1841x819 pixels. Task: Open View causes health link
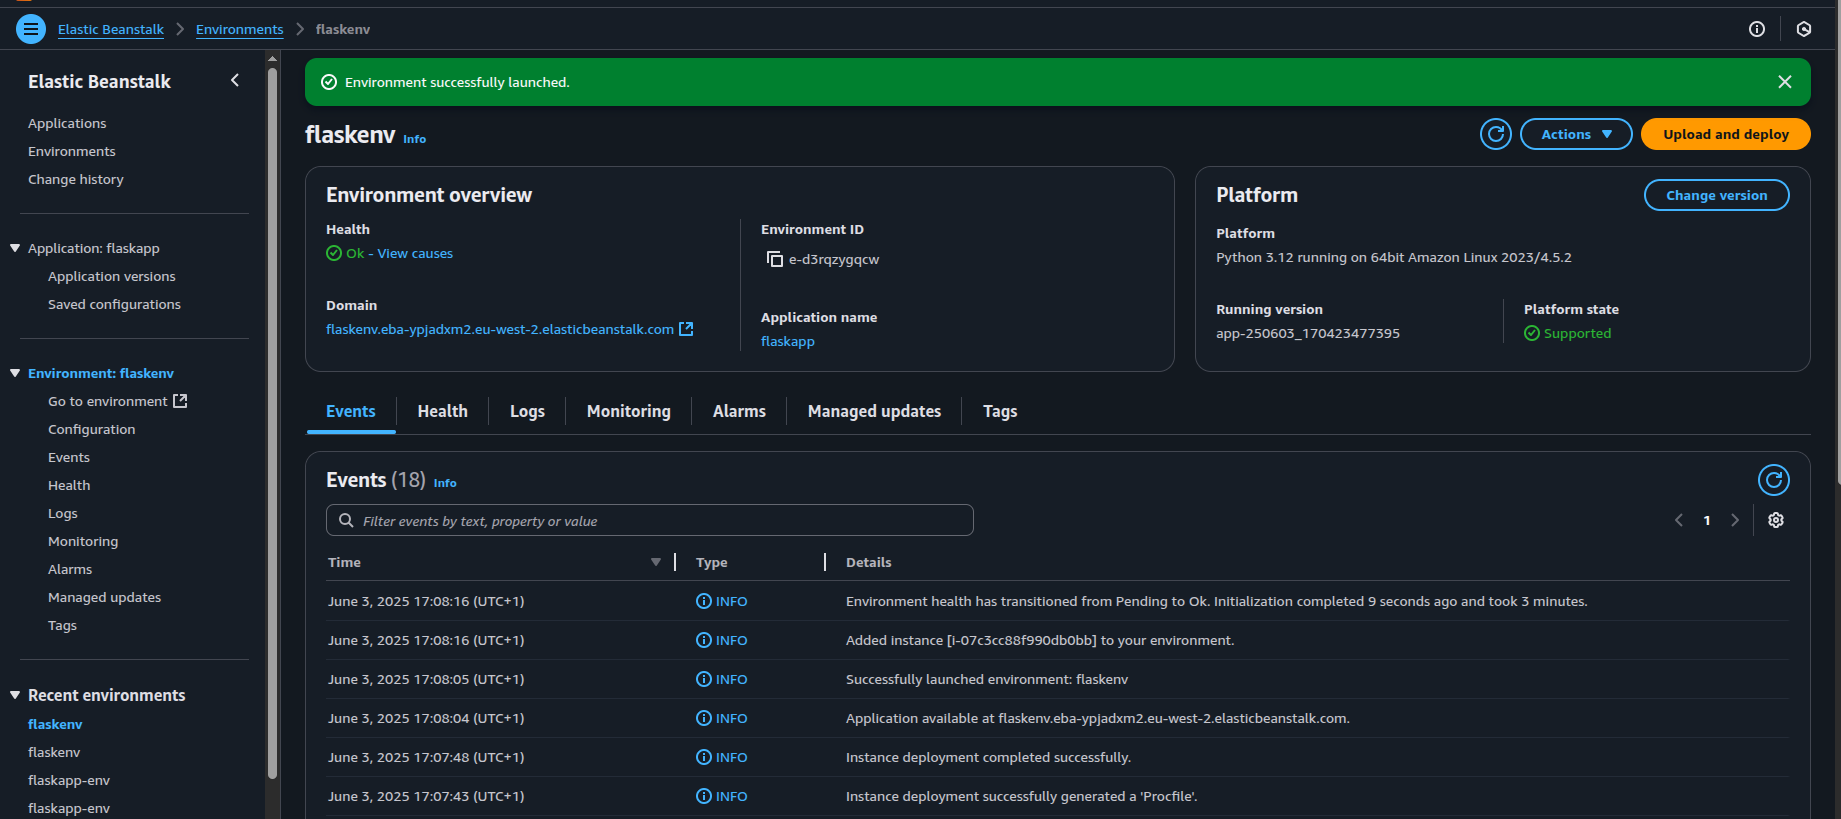pyautogui.click(x=415, y=254)
